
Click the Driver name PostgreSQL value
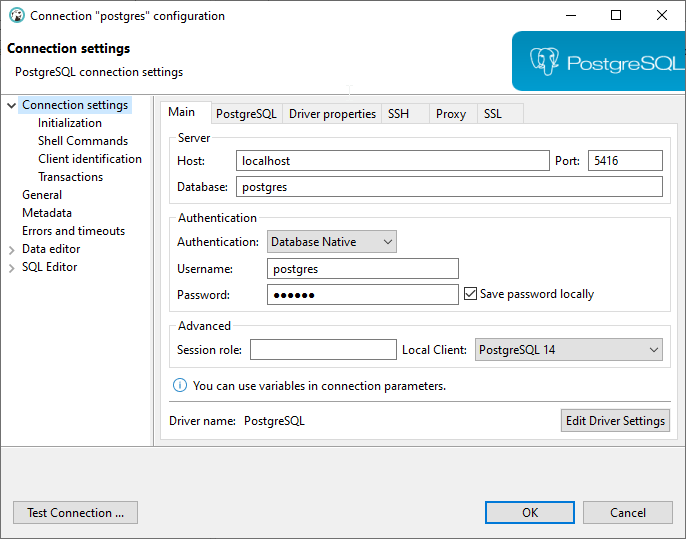click(x=274, y=421)
